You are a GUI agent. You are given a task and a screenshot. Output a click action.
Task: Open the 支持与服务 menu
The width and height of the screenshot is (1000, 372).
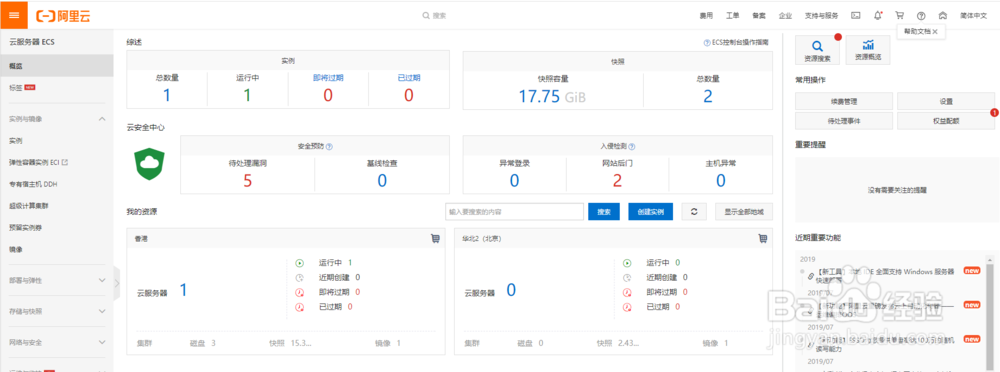tap(821, 15)
